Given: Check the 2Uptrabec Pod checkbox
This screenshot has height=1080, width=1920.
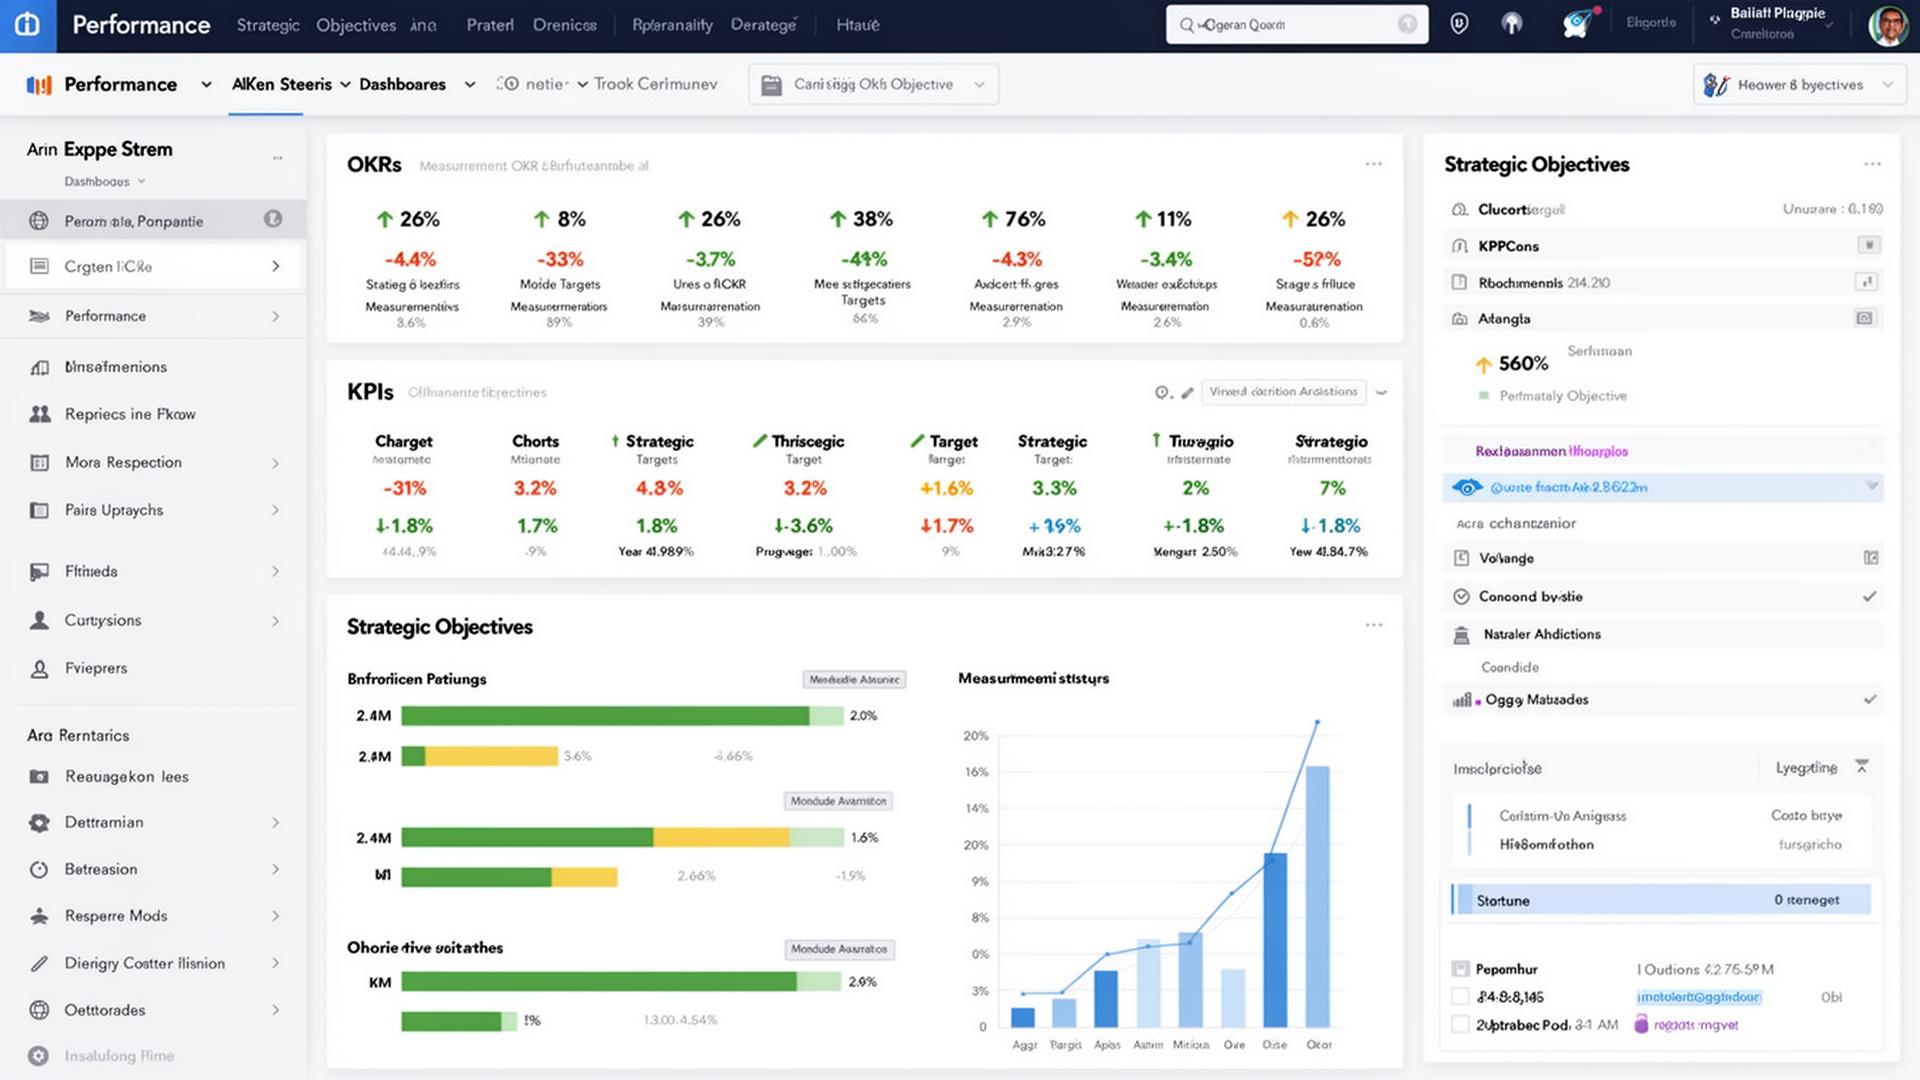Looking at the screenshot, I should point(1460,1025).
